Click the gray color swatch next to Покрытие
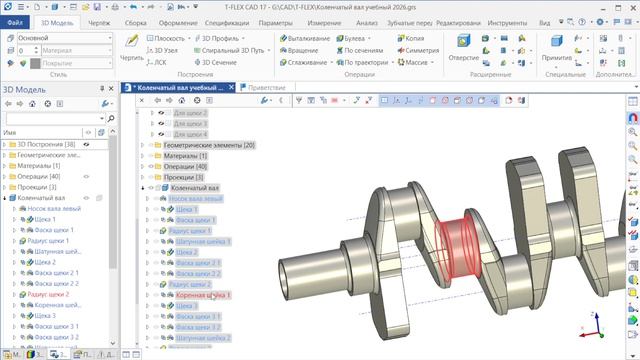Screen dimensions: 640x360 click(x=36, y=63)
